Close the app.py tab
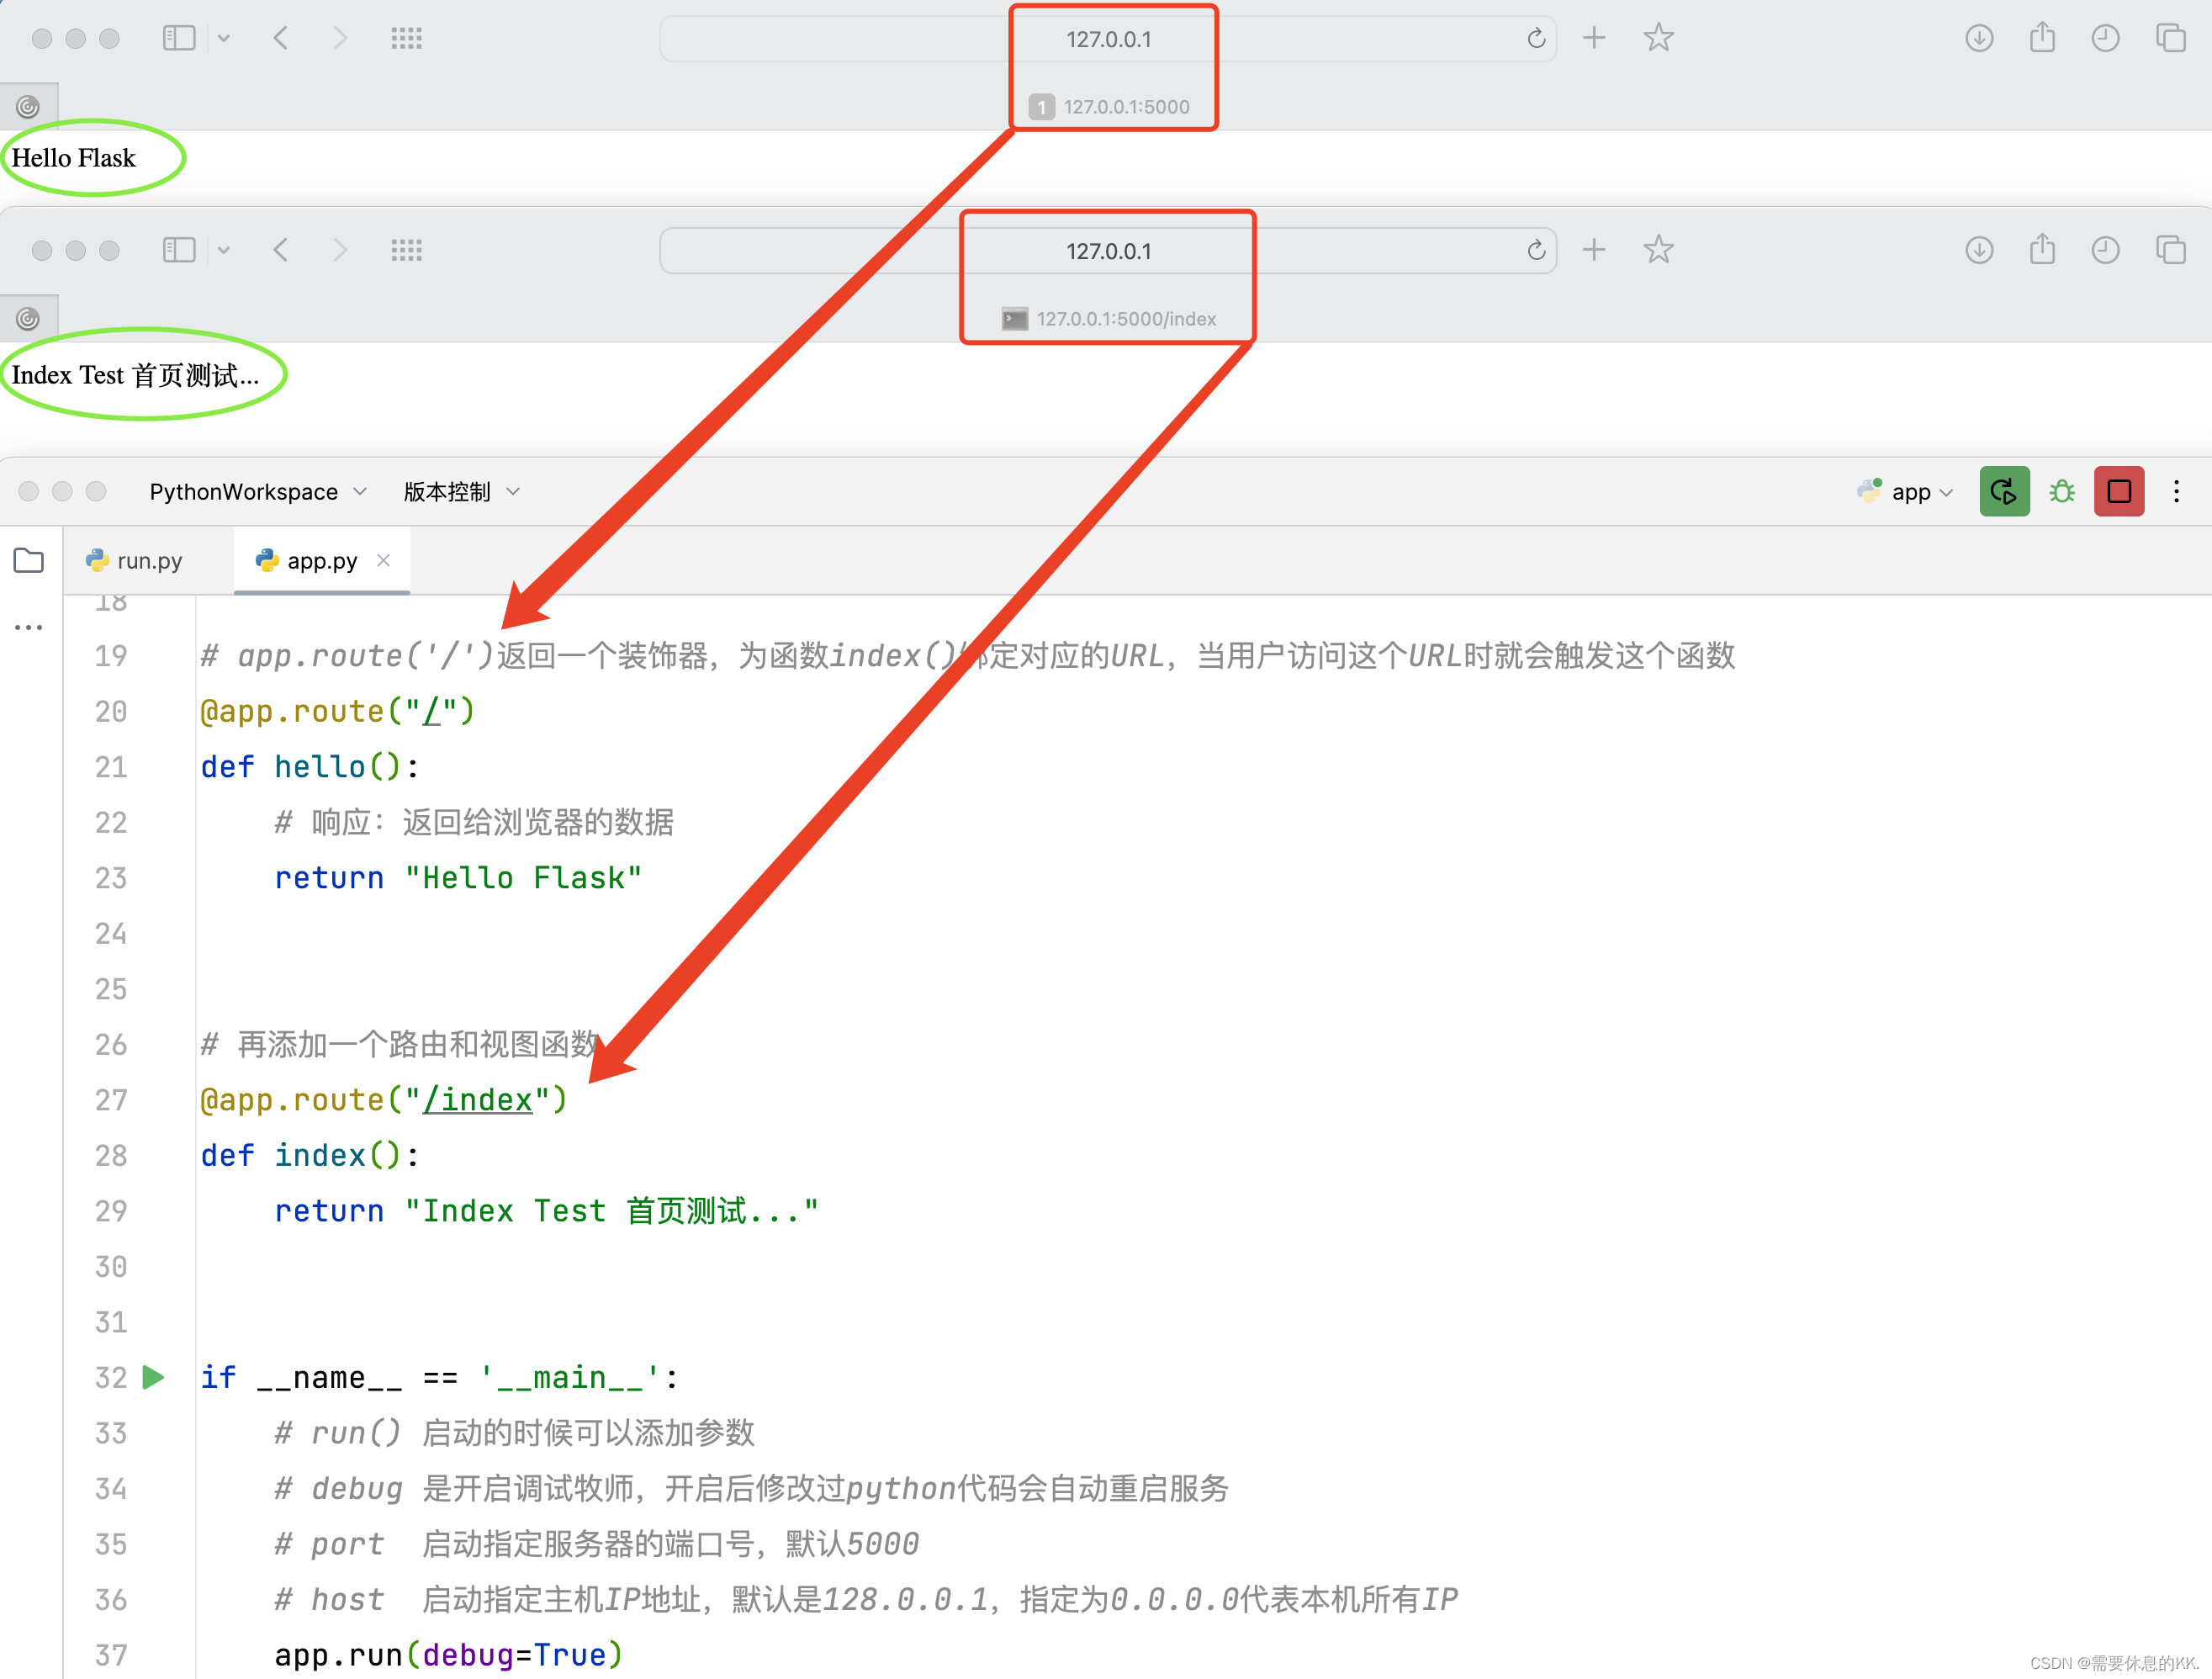Screen dimensions: 2212x1679 click(x=383, y=560)
